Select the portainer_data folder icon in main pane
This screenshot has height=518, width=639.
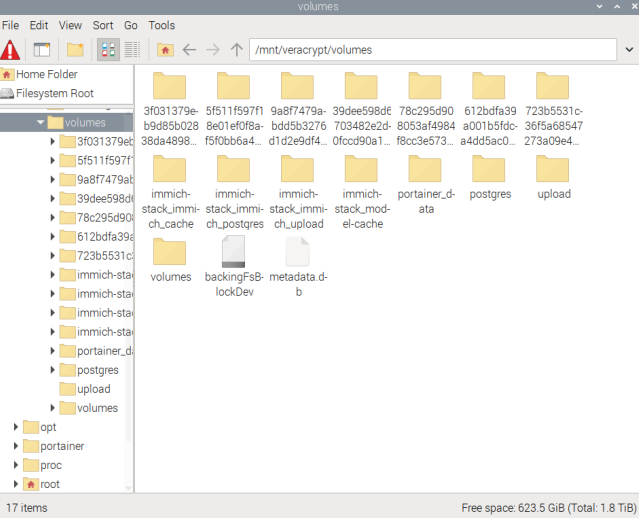point(425,169)
